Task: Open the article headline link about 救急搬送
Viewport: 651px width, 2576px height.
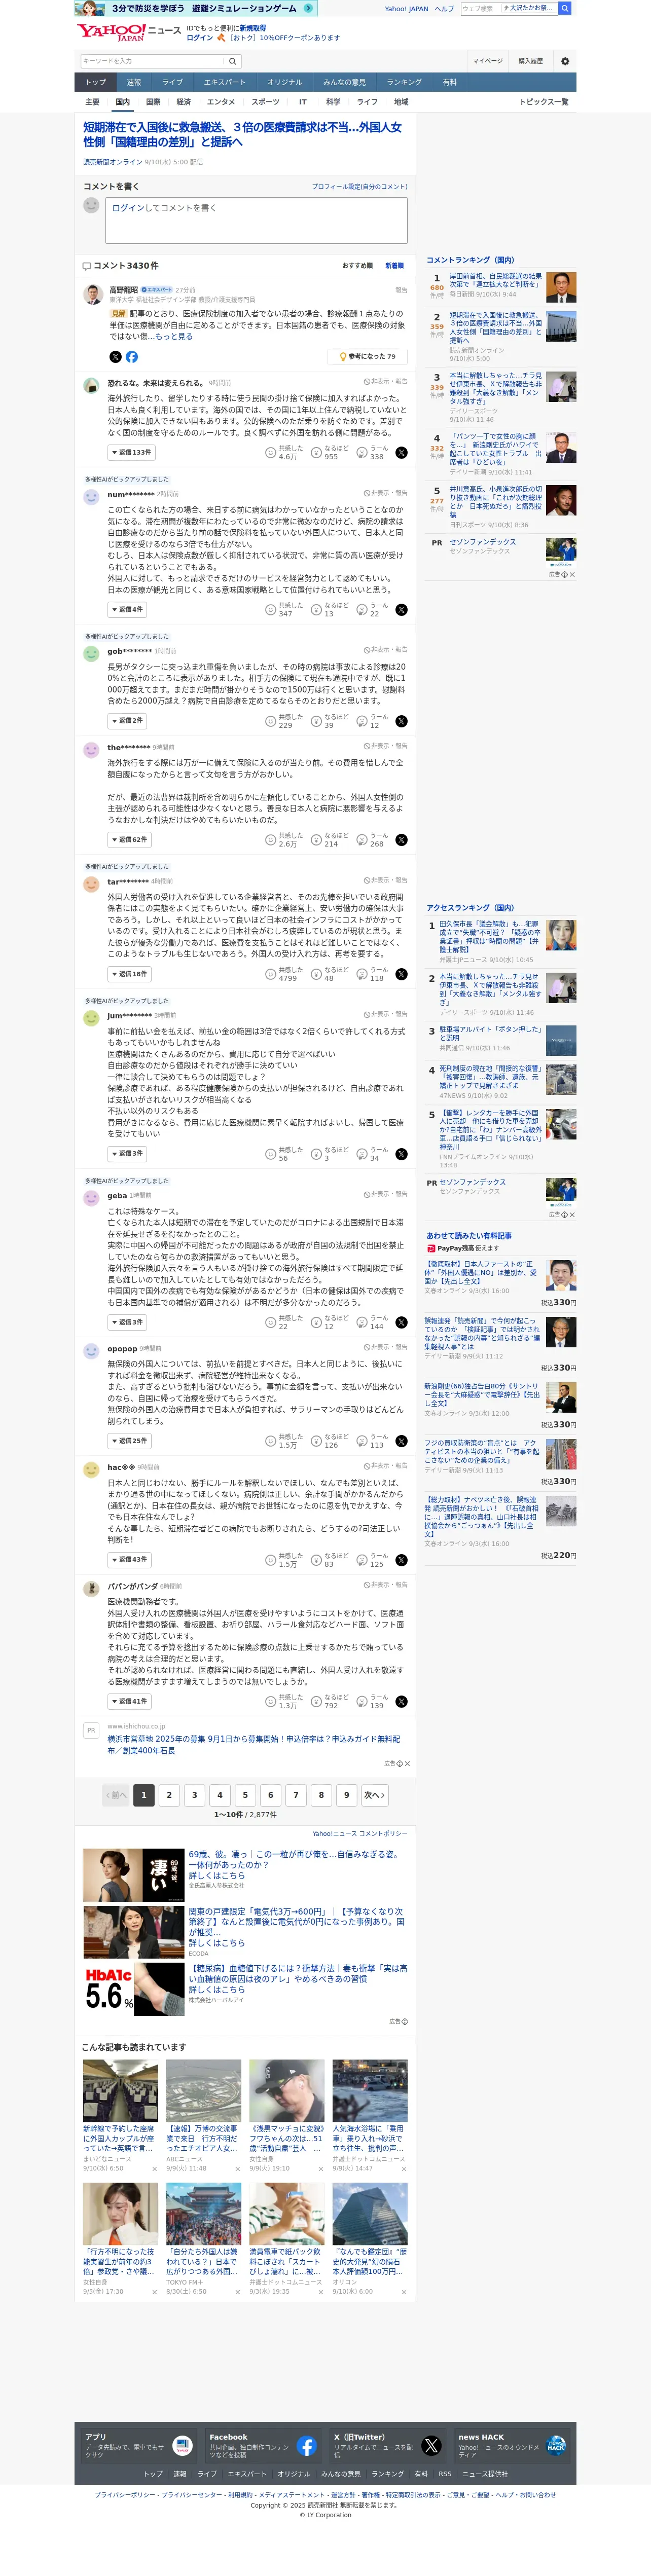Action: coord(243,135)
